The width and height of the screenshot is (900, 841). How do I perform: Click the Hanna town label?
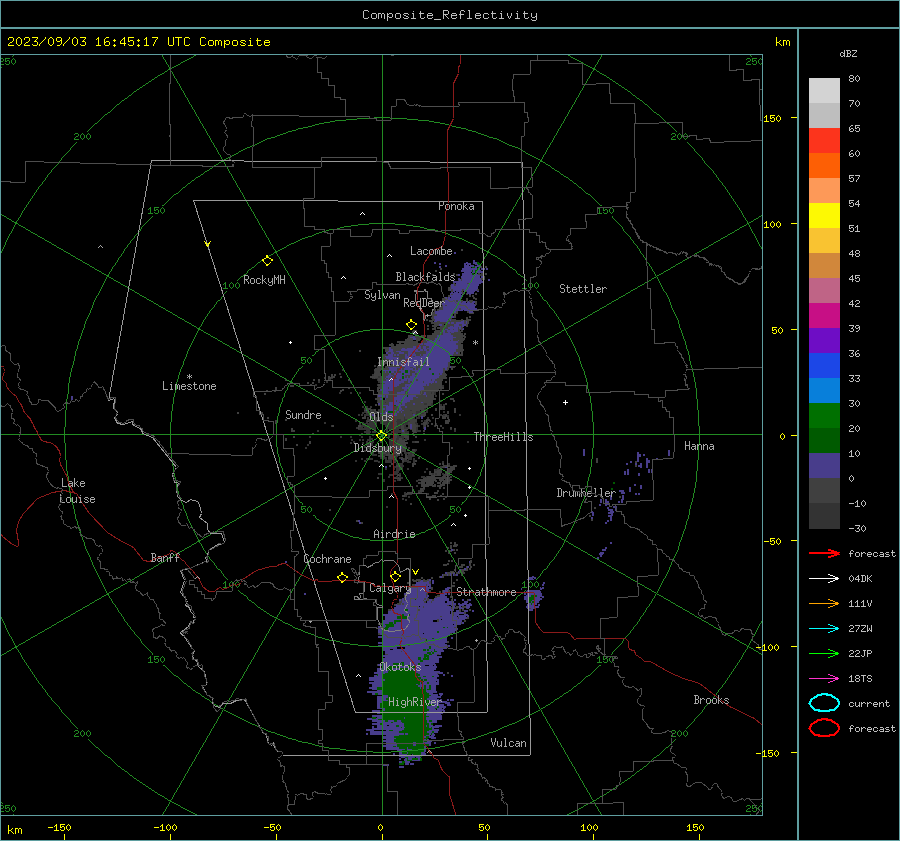pyautogui.click(x=699, y=446)
